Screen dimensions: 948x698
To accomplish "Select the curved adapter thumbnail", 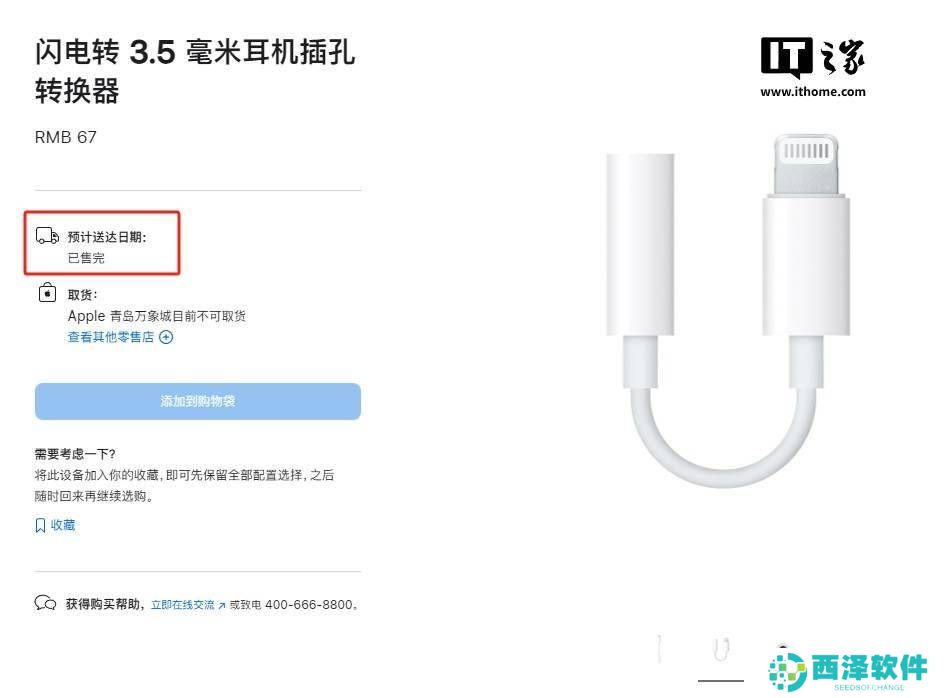I will (721, 649).
